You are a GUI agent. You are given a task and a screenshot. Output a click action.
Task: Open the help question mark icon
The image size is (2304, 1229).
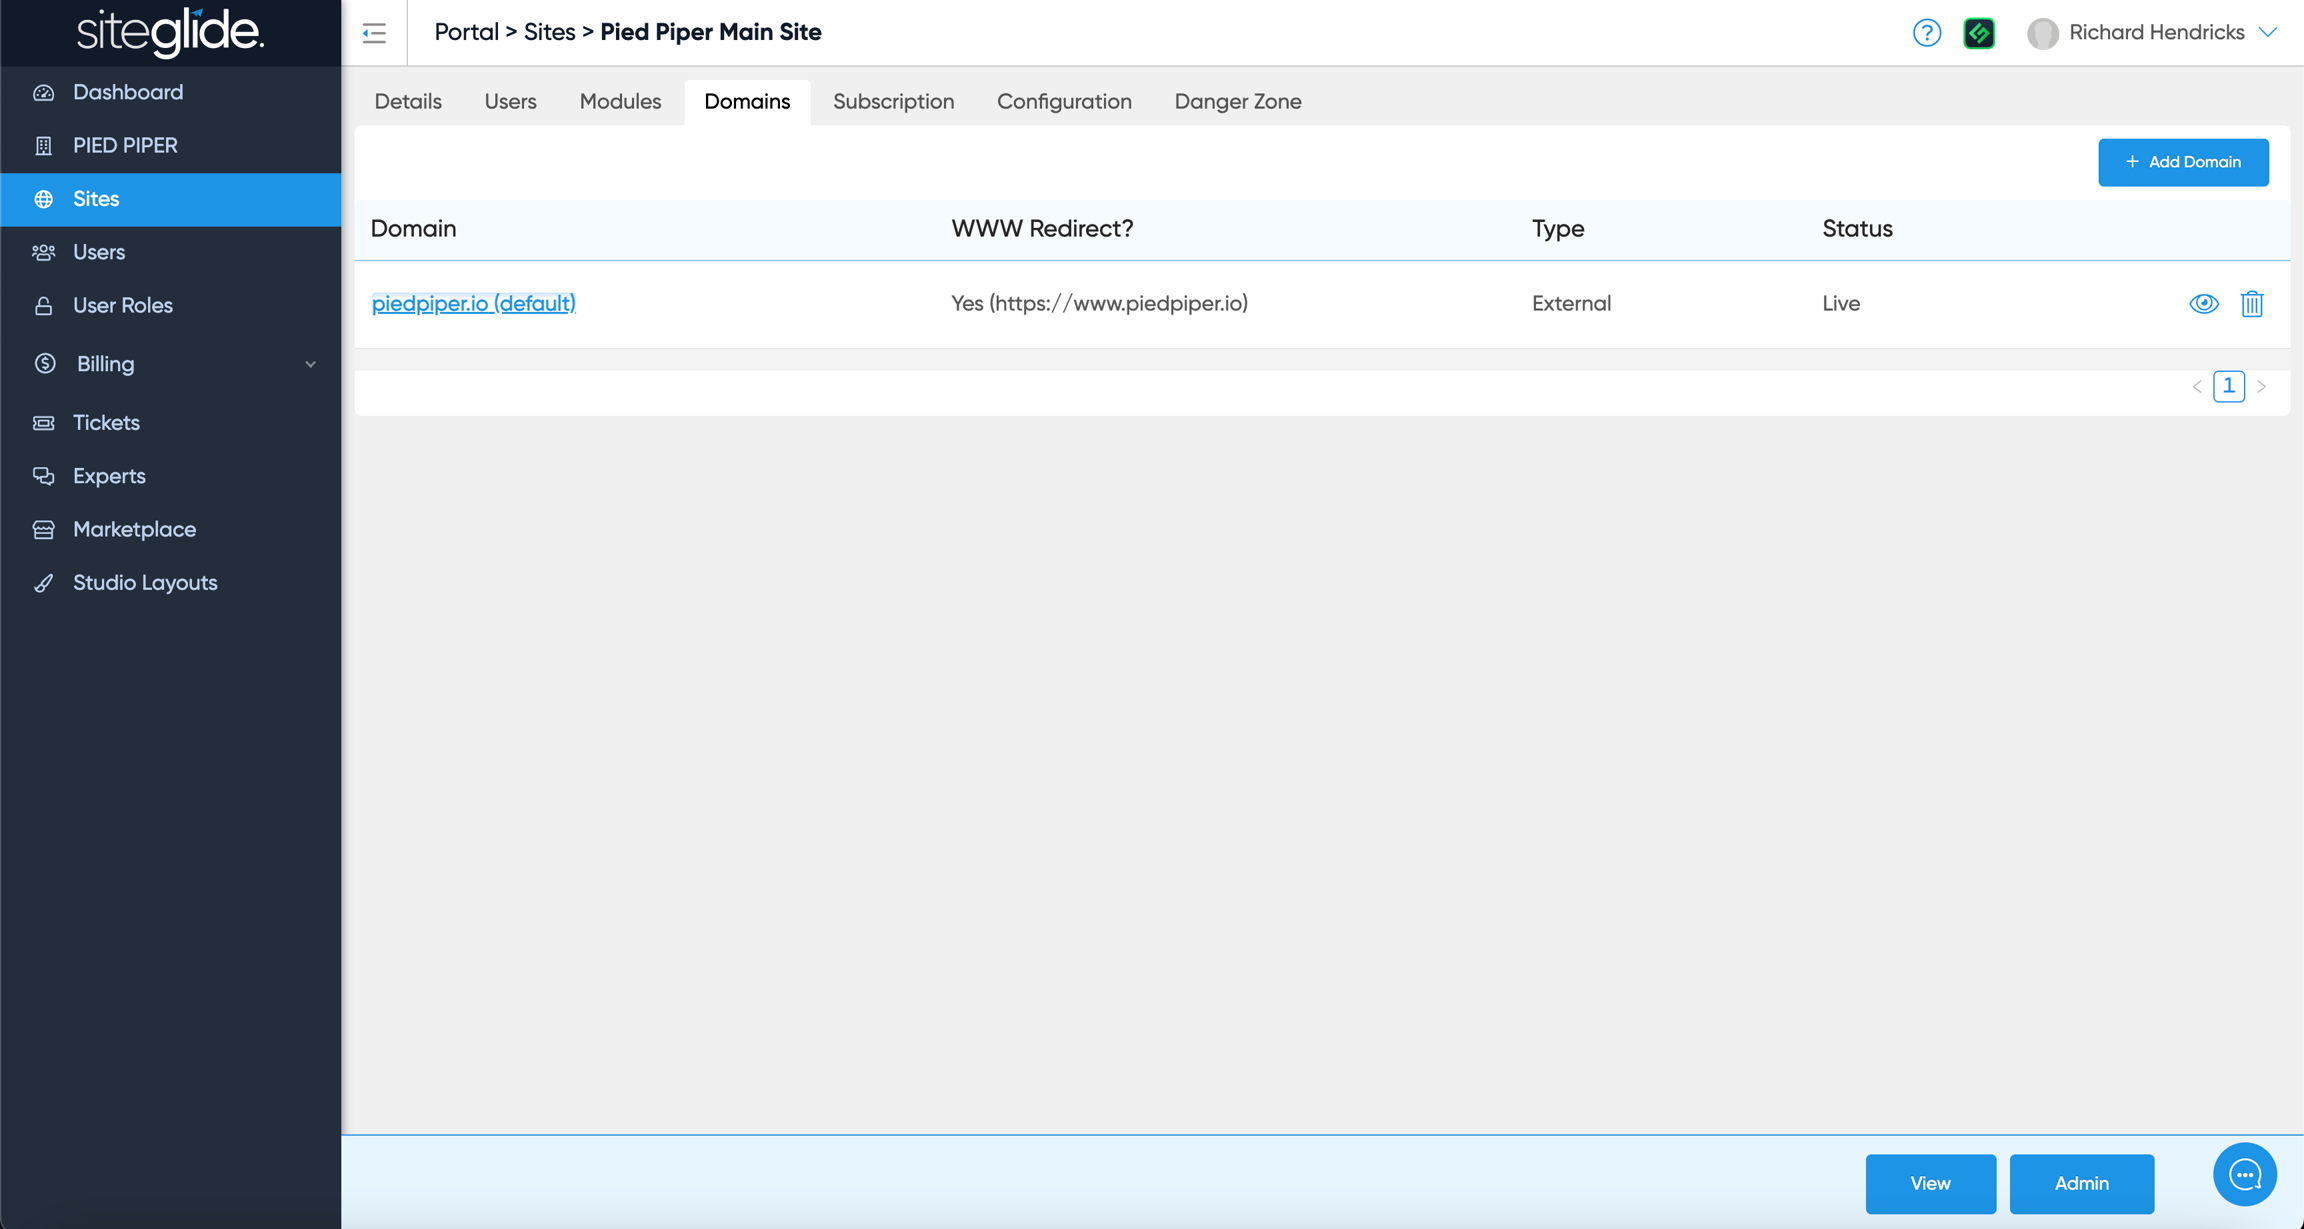tap(1926, 33)
